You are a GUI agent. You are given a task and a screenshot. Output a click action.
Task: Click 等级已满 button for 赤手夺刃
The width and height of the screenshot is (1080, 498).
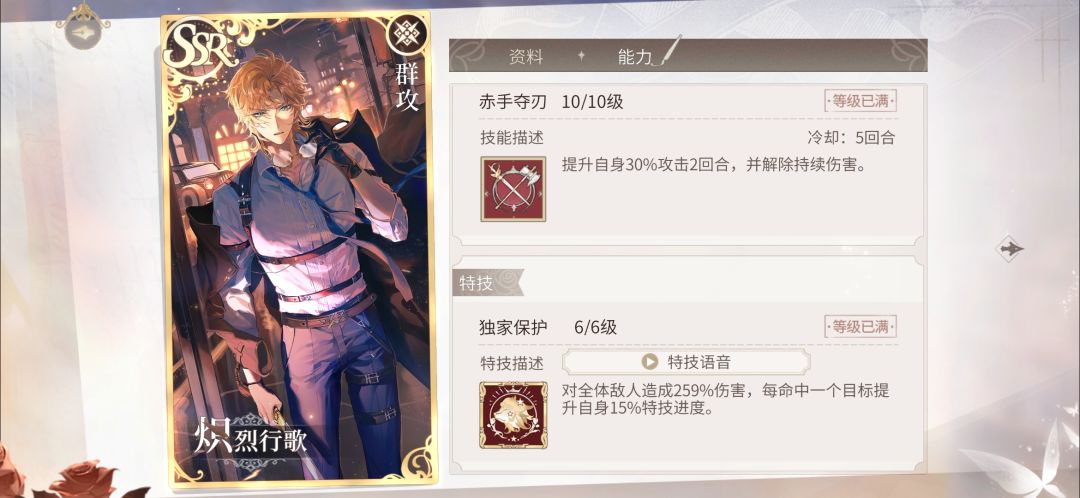coord(860,101)
